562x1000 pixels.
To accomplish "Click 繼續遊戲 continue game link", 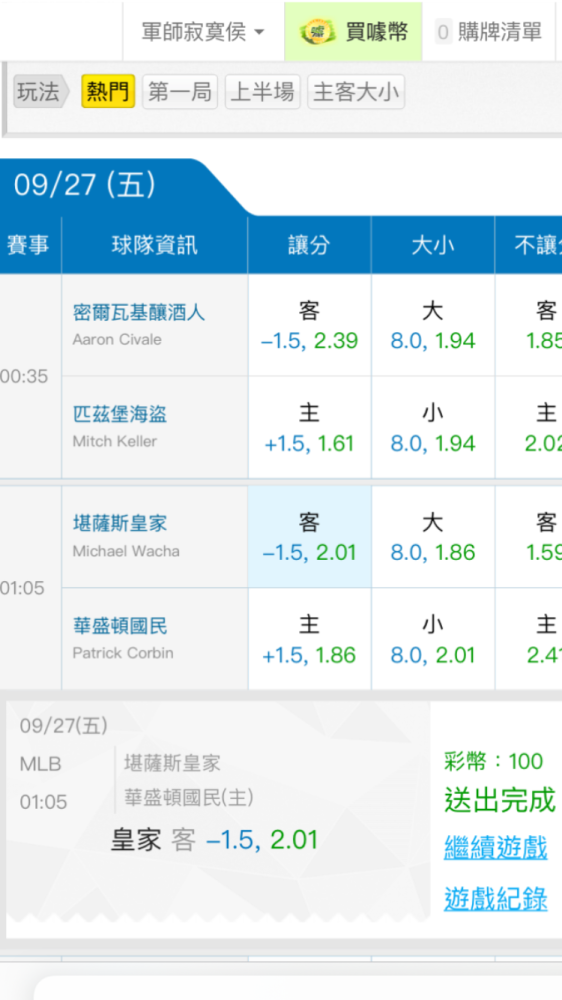I will coord(496,849).
